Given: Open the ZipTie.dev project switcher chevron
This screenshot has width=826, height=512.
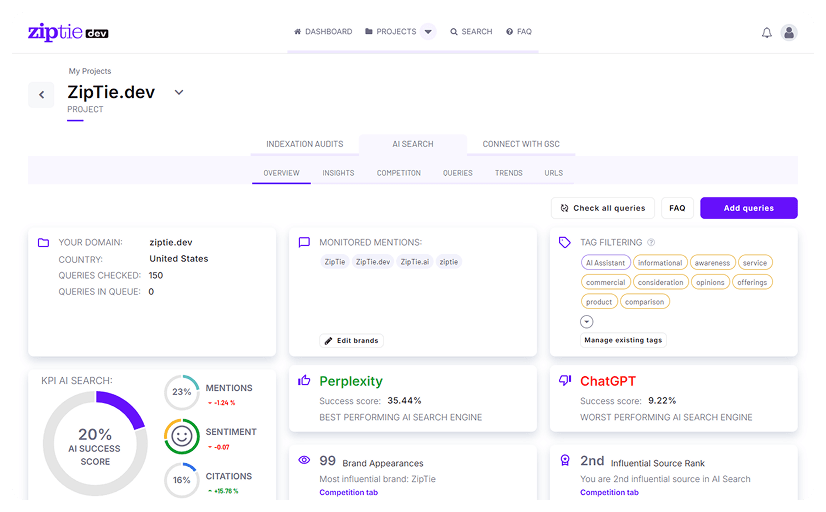Looking at the screenshot, I should [x=179, y=92].
